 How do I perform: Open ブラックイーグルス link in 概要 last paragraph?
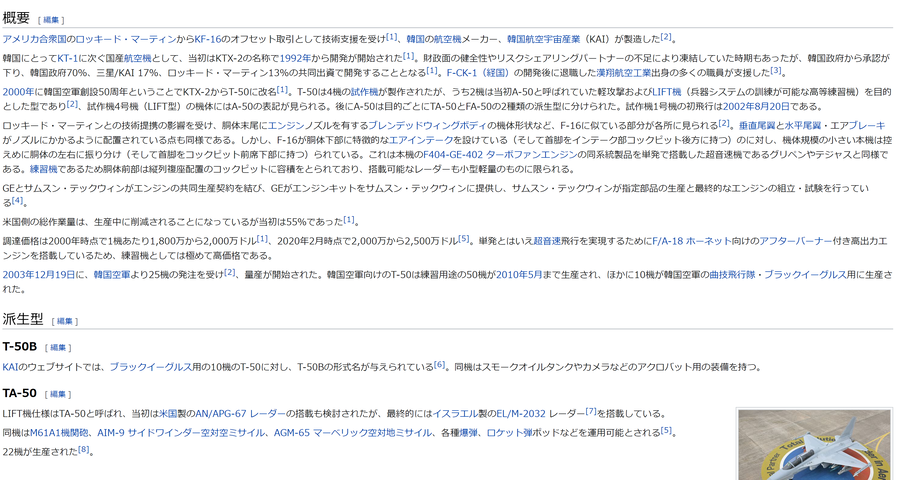(805, 275)
